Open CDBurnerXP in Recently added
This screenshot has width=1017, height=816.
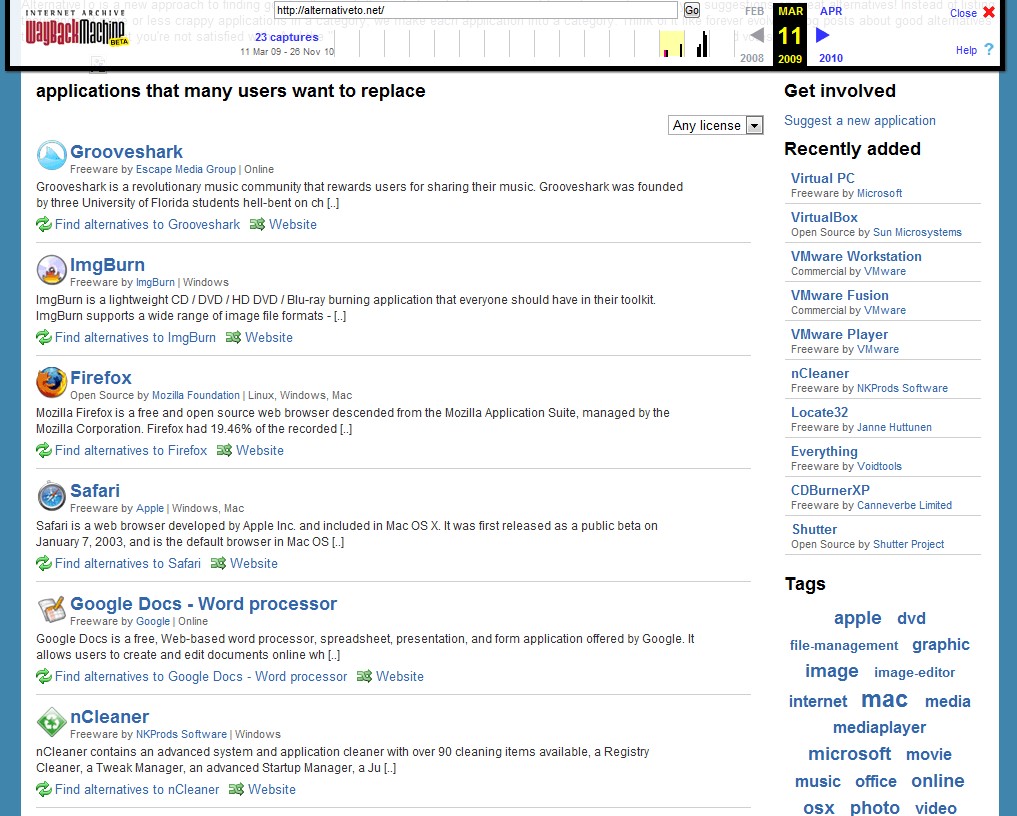tap(830, 490)
